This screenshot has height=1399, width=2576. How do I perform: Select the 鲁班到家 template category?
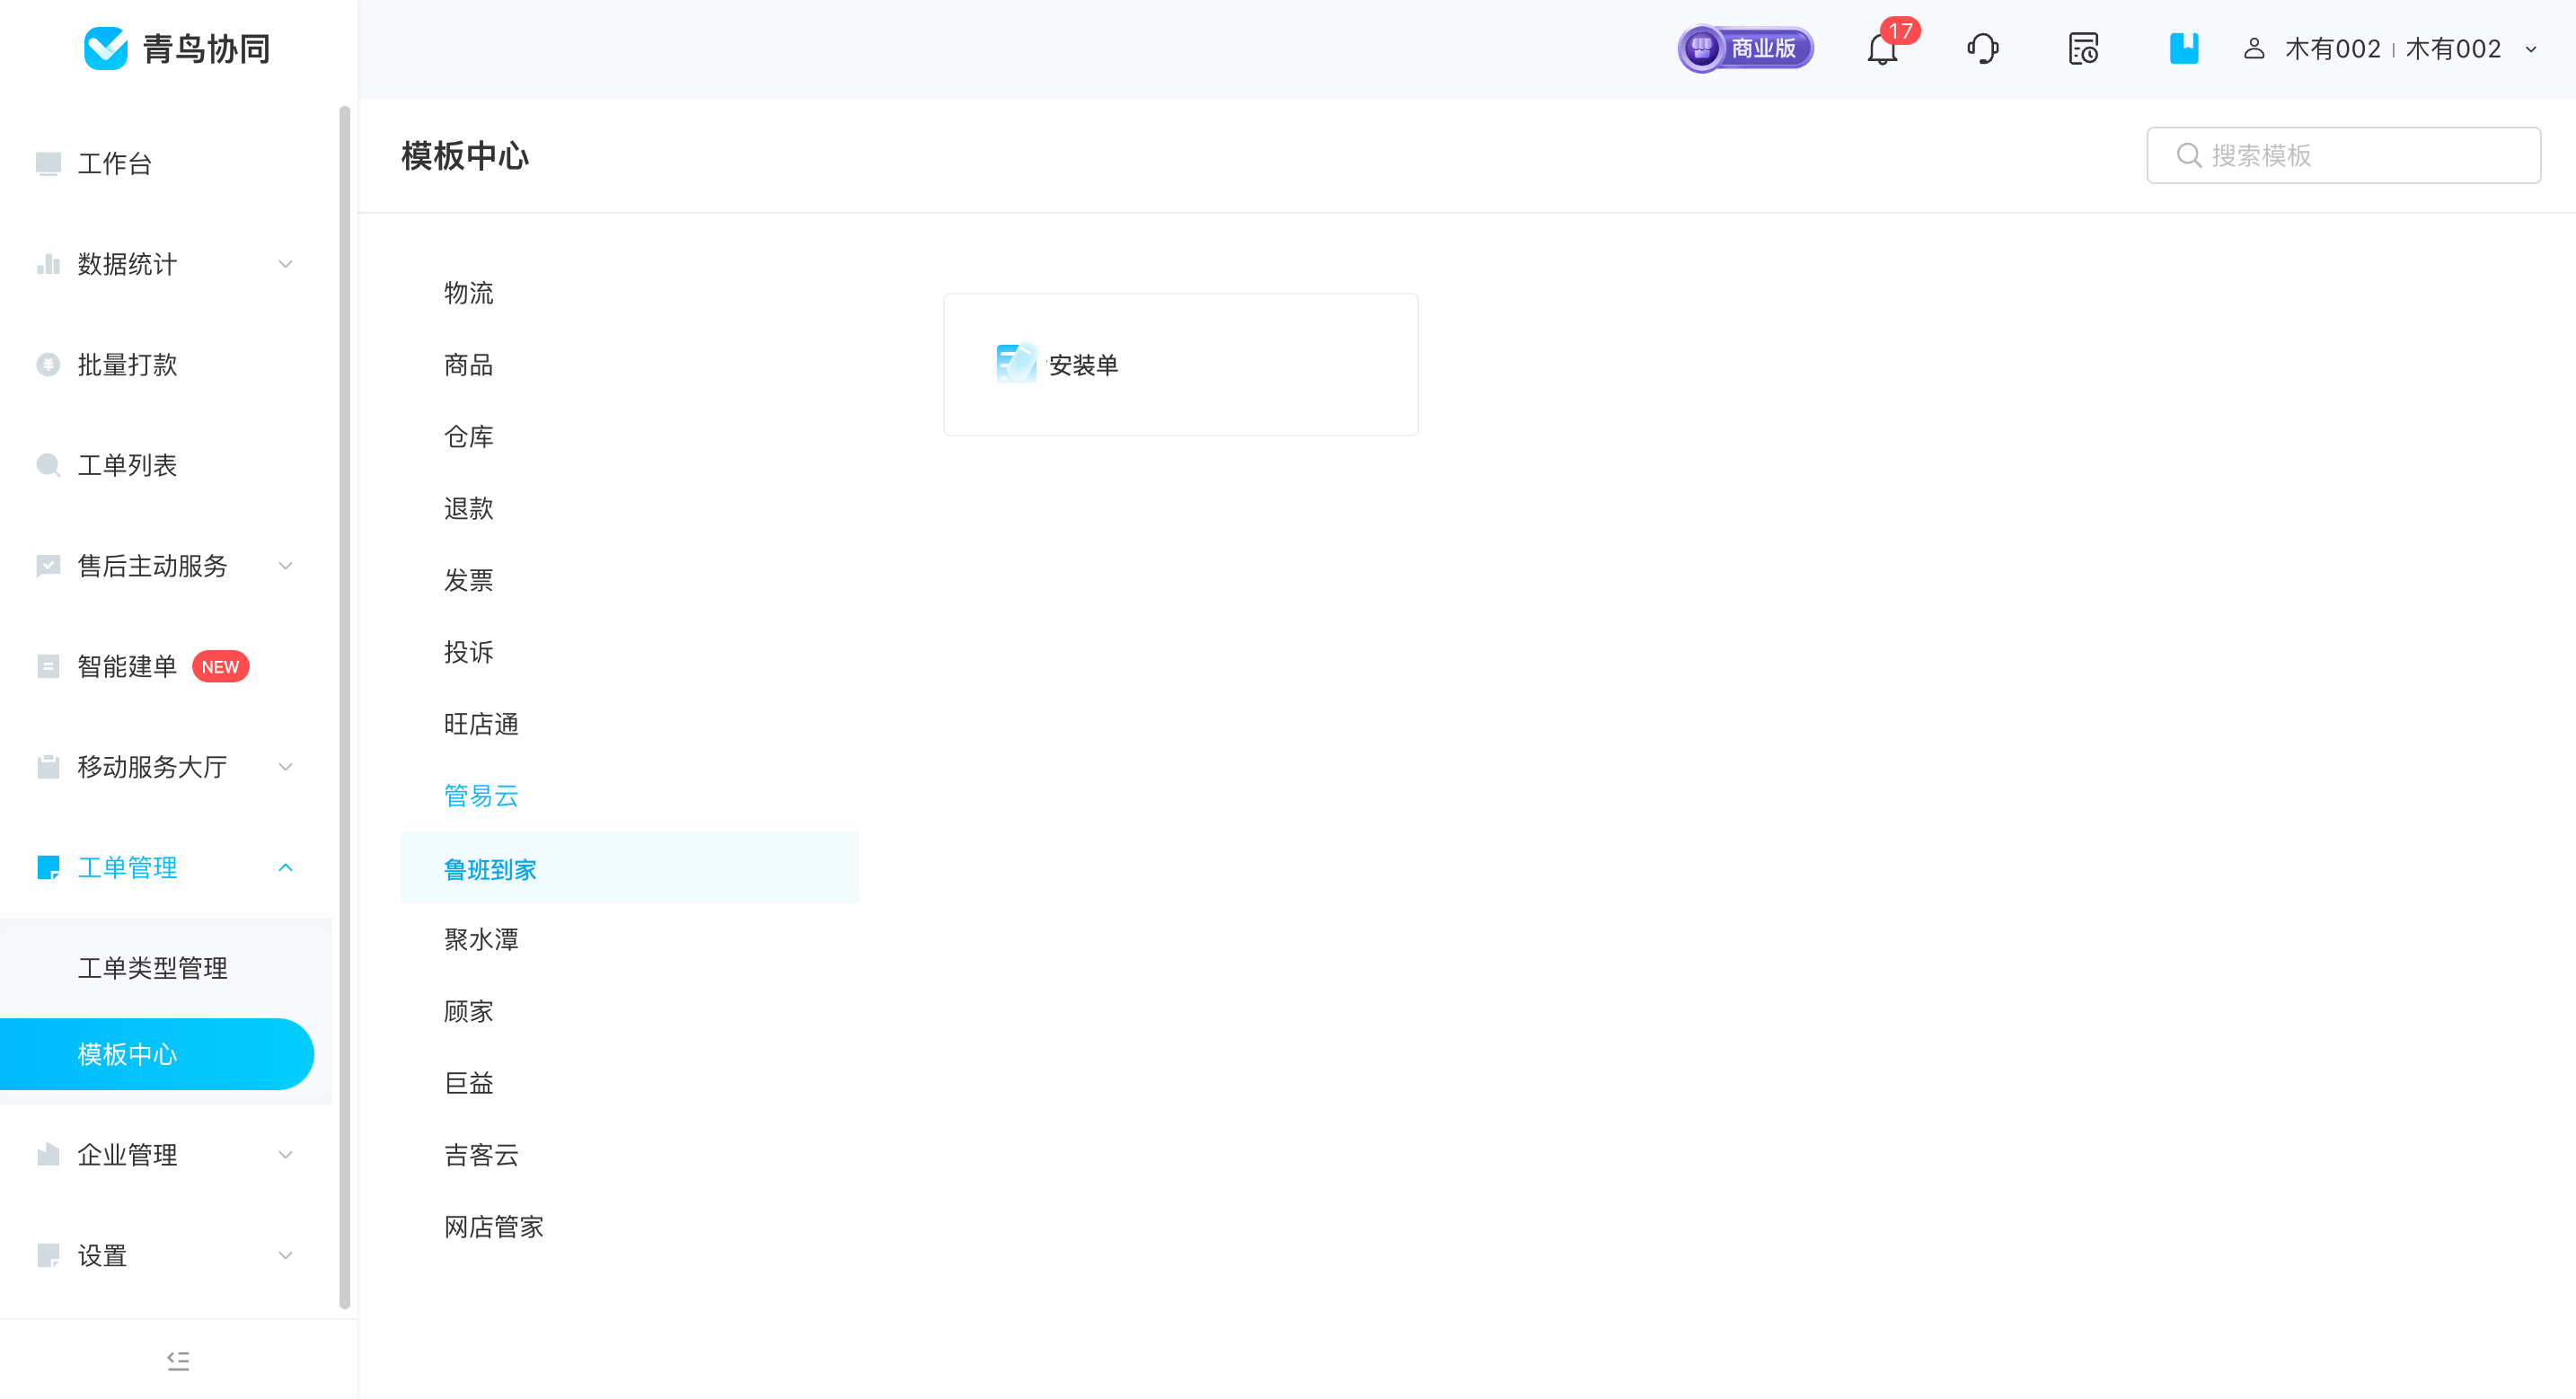coord(629,868)
